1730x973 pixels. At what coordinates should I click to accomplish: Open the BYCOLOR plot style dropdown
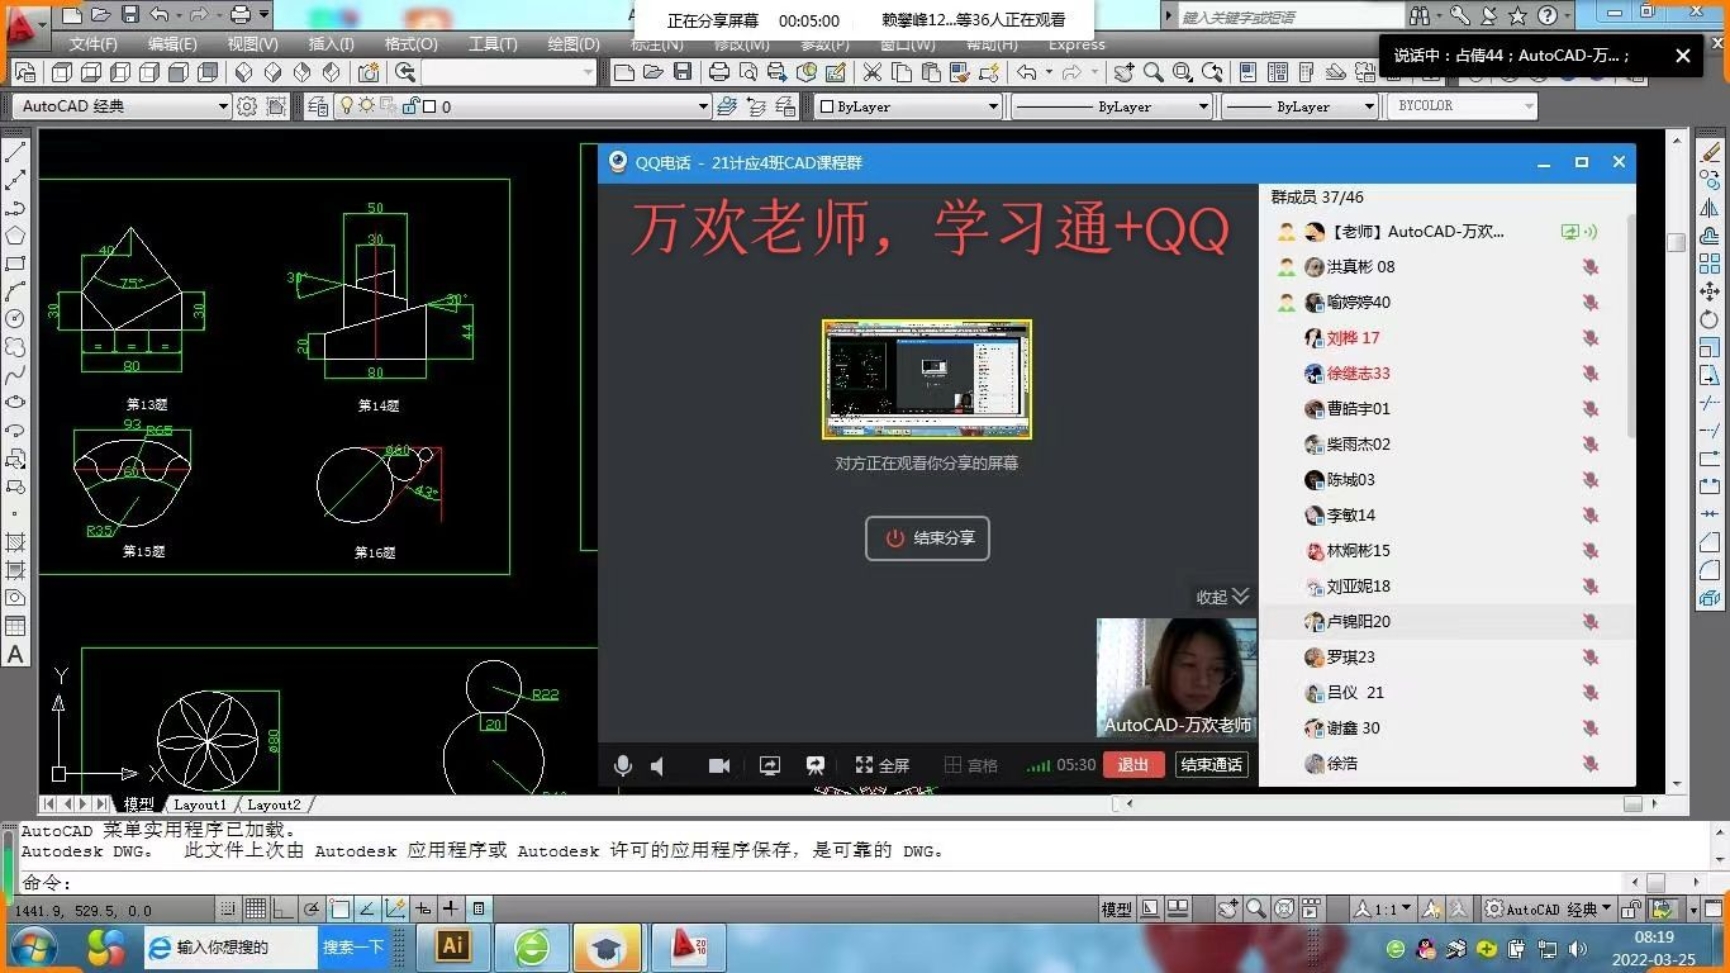[x=1462, y=106]
